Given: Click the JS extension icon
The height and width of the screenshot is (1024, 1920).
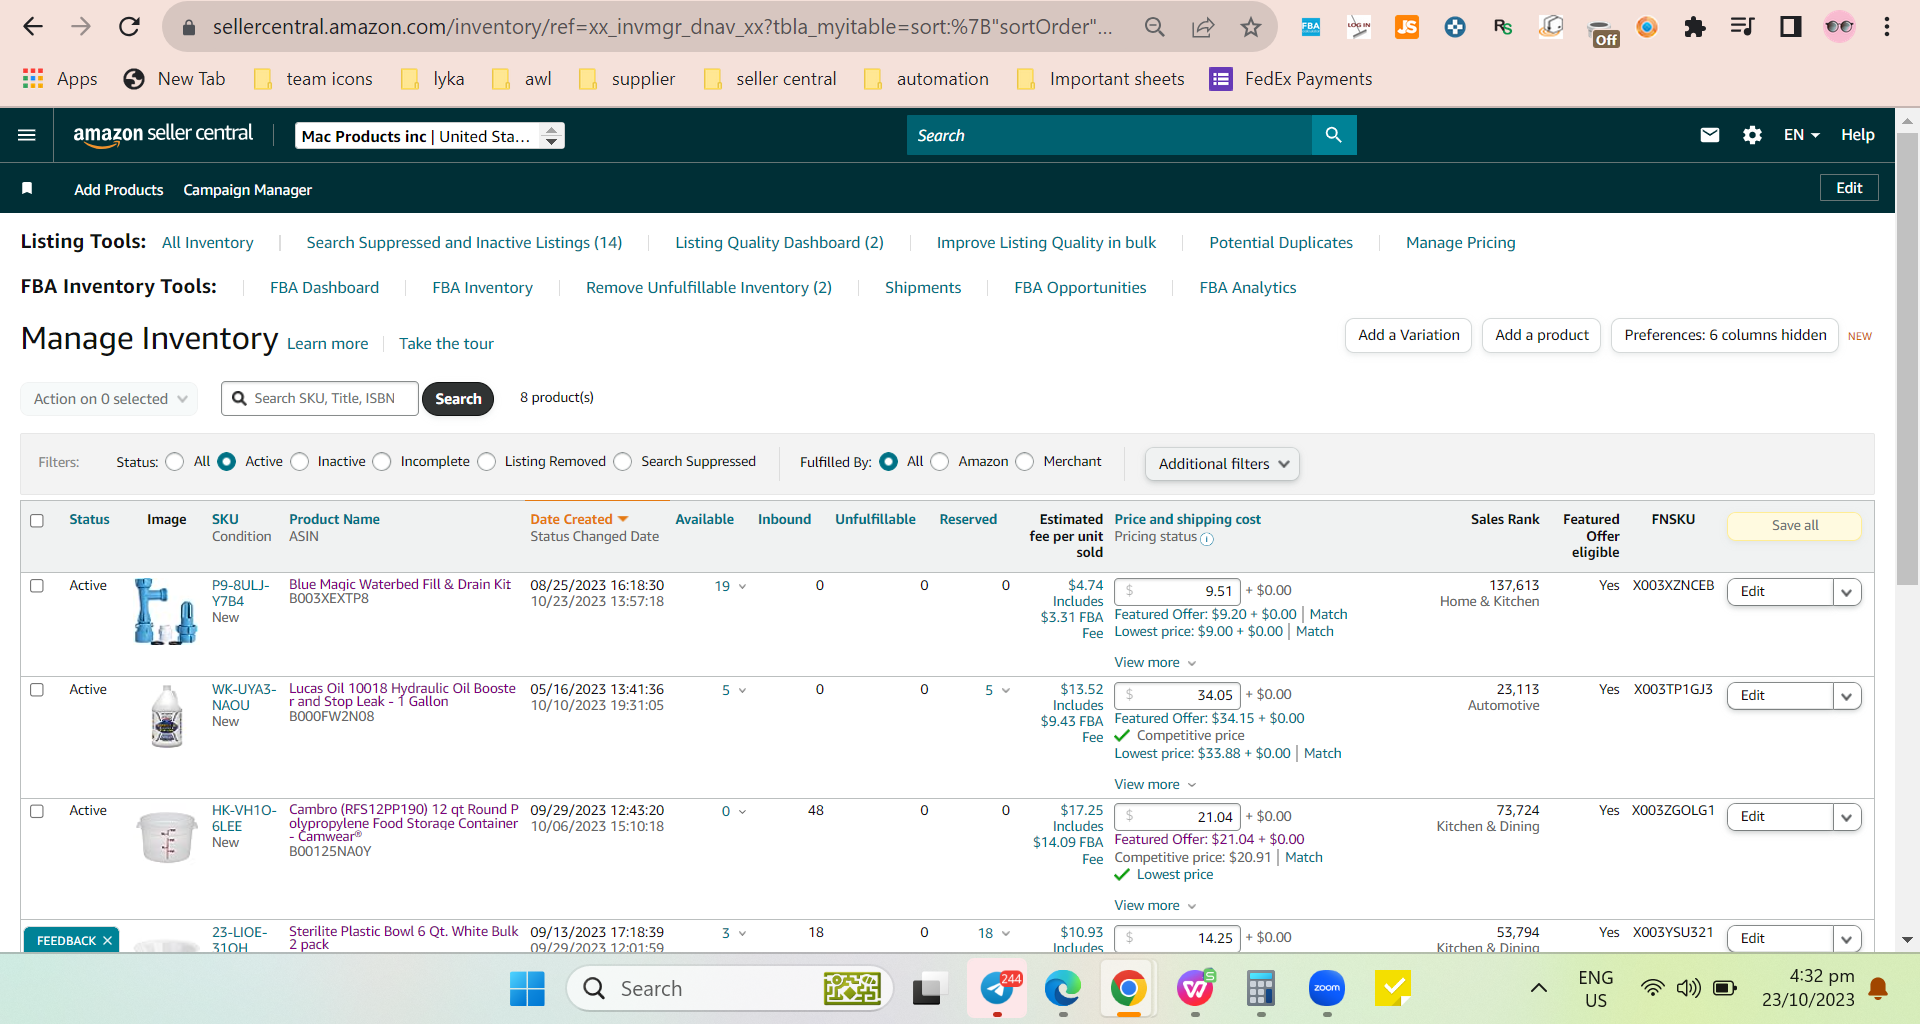Looking at the screenshot, I should (x=1406, y=27).
